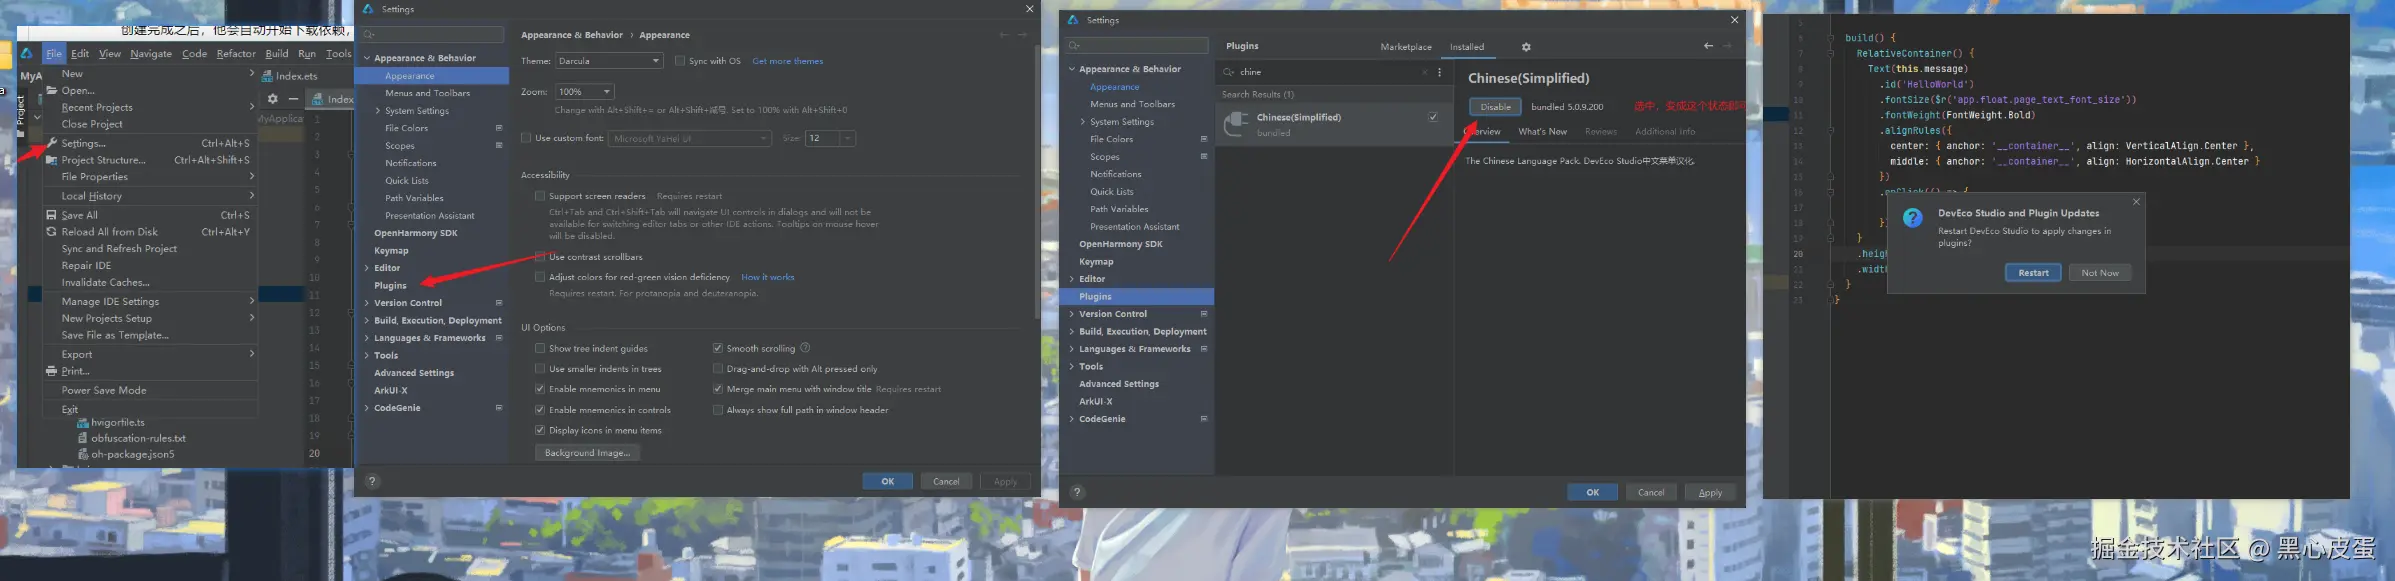Image resolution: width=2395 pixels, height=581 pixels.
Task: Click the search field in Appearance settings window sidebar
Action: [x=433, y=35]
